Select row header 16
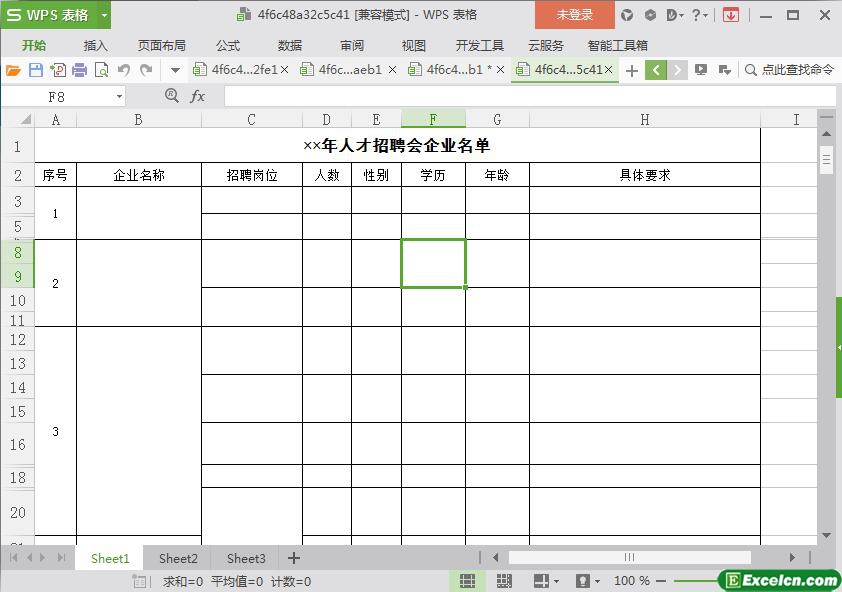Viewport: 842px width, 592px height. tap(18, 444)
